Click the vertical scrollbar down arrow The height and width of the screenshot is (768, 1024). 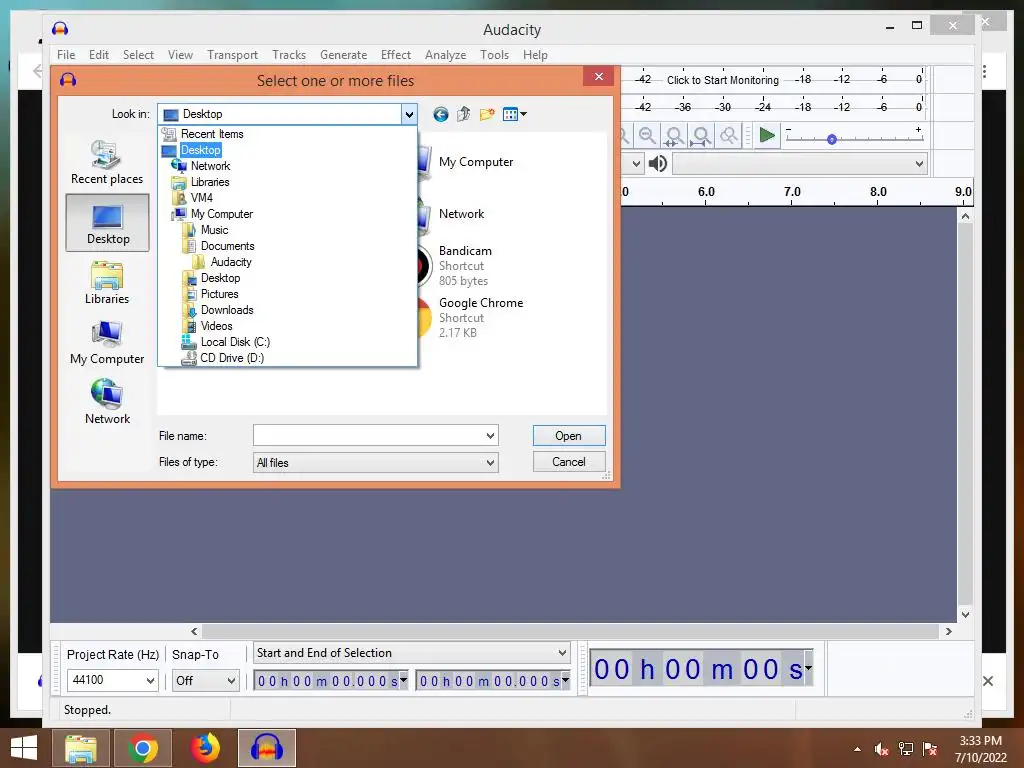tap(965, 615)
